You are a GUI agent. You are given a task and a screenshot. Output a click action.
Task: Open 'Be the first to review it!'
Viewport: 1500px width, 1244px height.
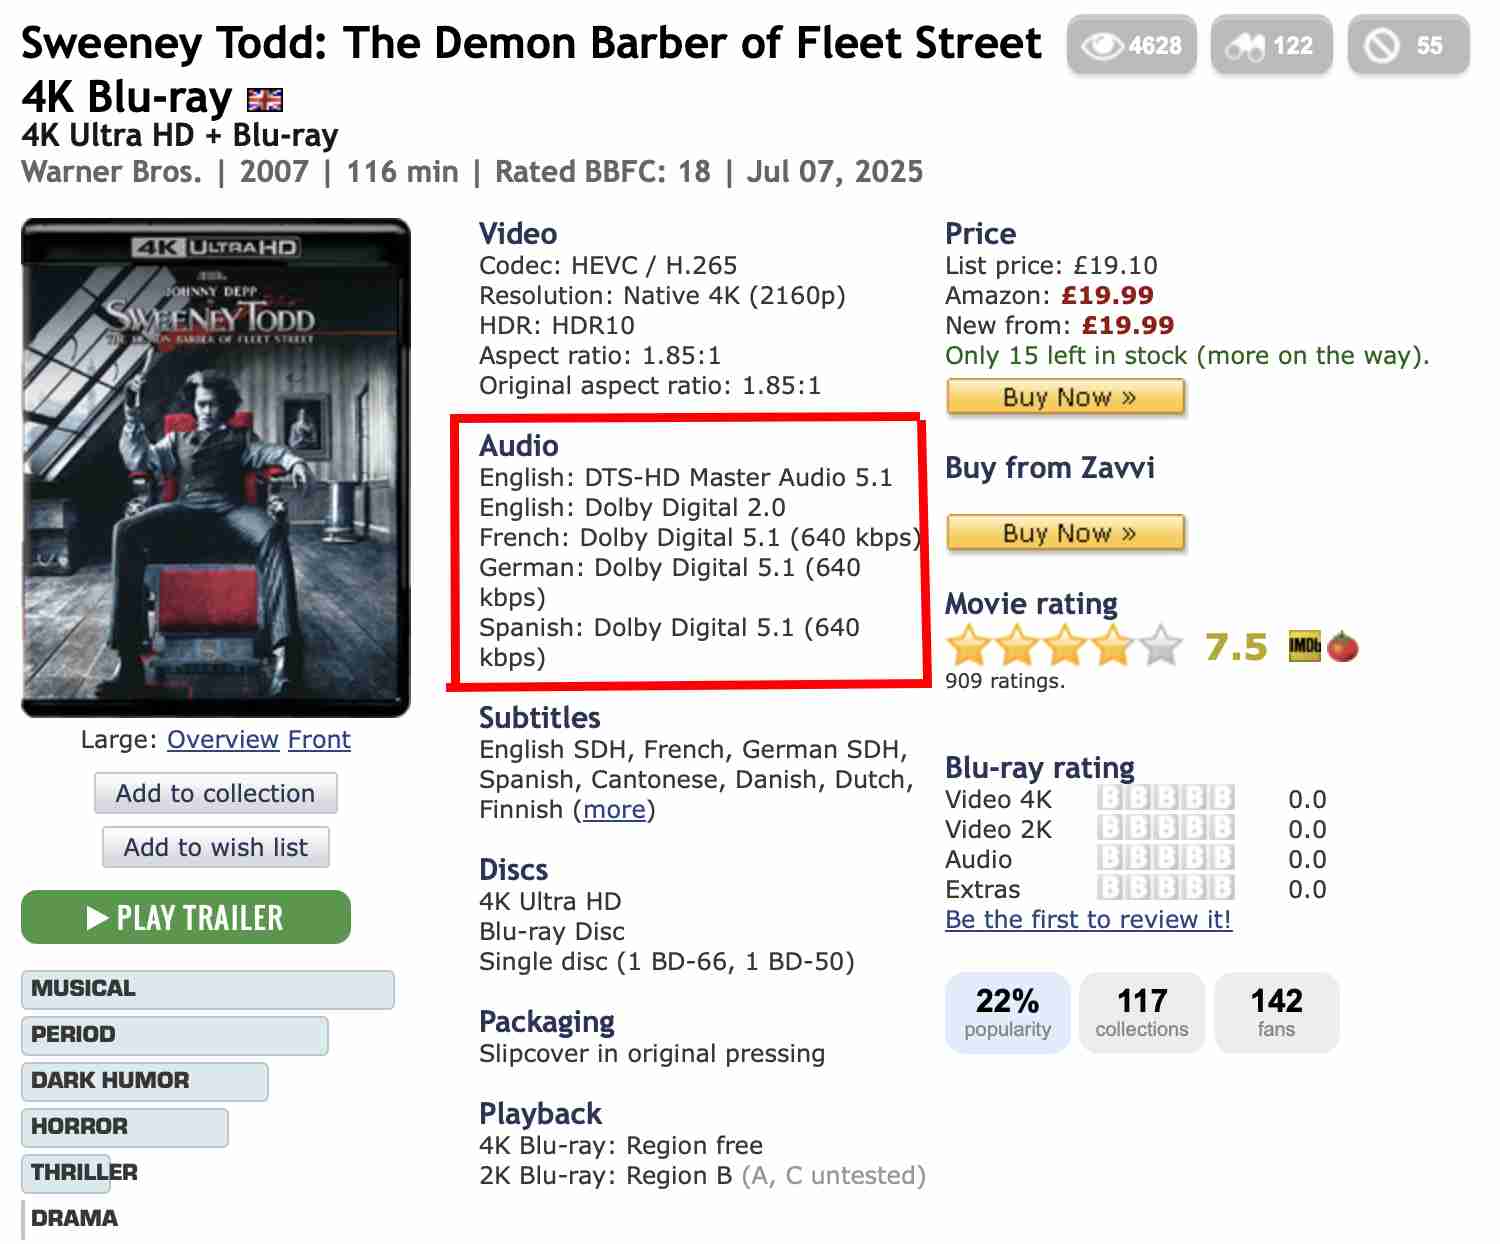point(1089,919)
